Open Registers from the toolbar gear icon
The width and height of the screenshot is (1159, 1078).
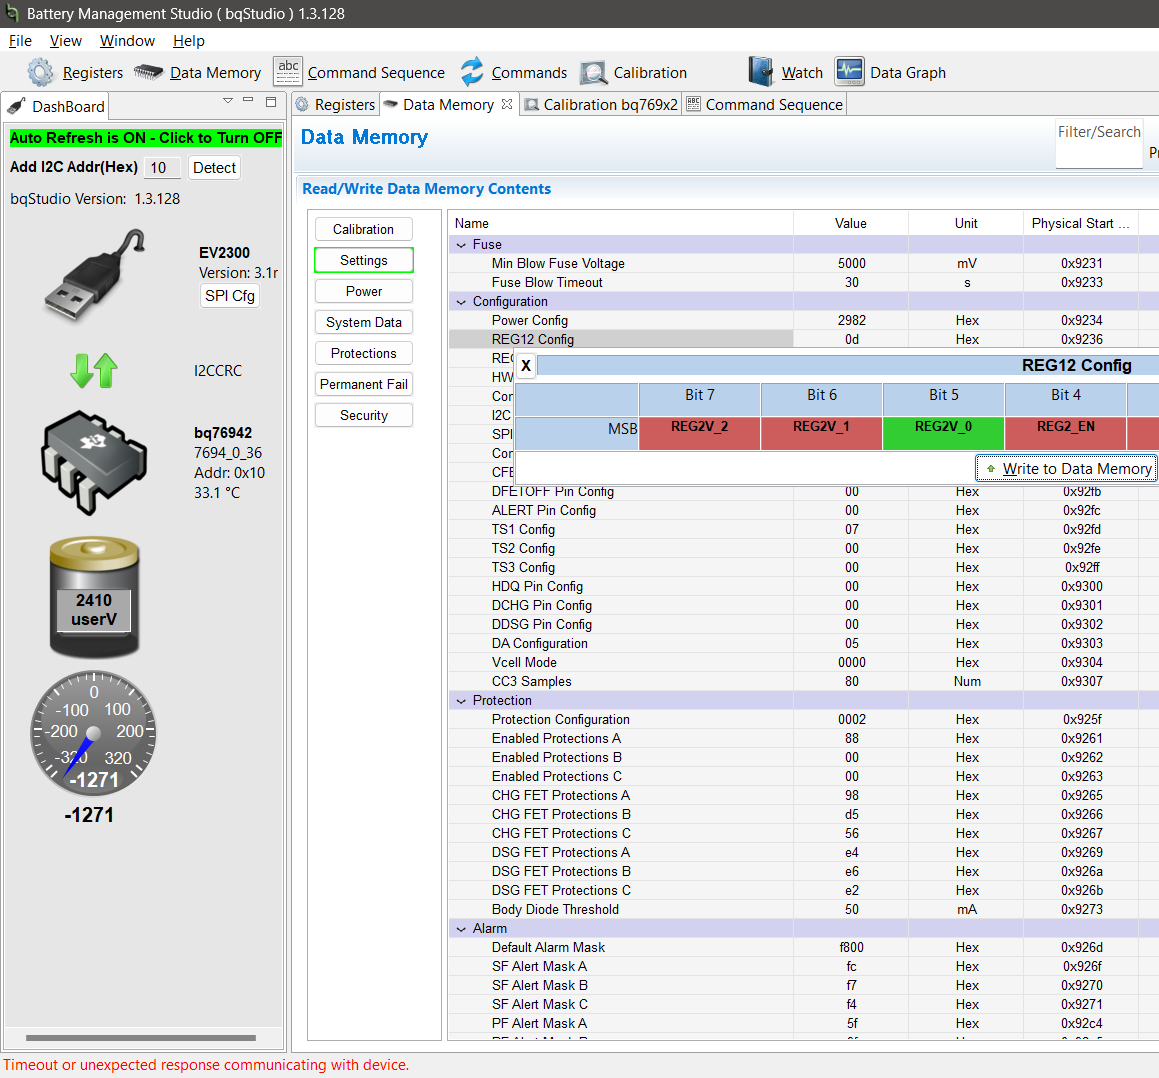(x=41, y=72)
